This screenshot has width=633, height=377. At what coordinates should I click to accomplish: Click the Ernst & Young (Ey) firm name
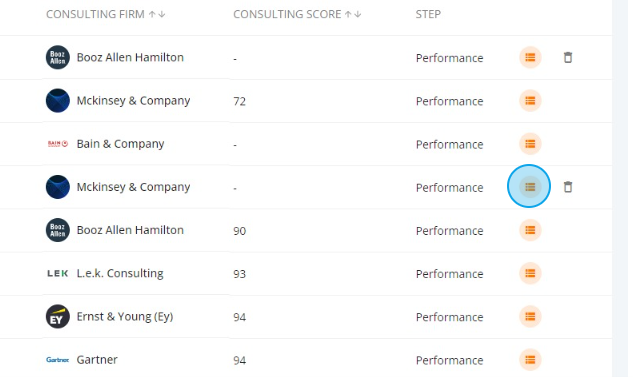click(125, 316)
